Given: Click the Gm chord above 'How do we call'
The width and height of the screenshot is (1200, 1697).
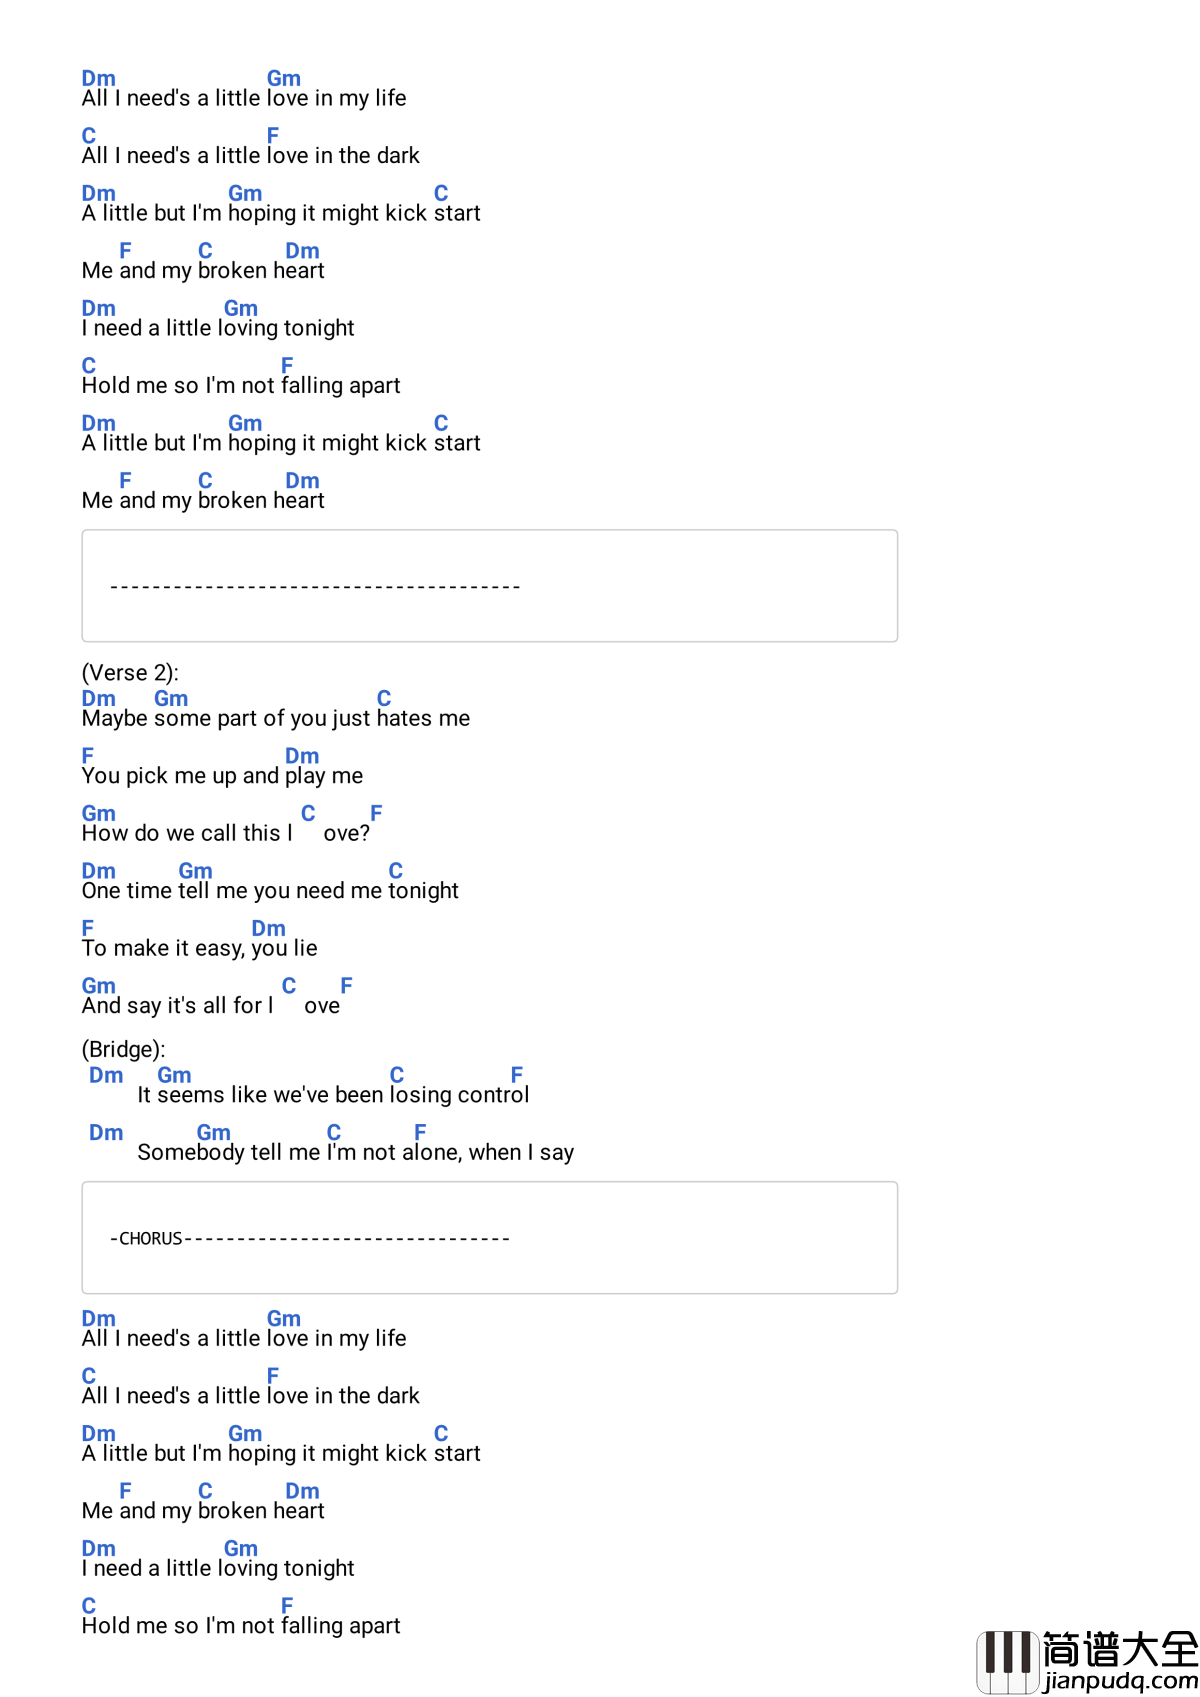Looking at the screenshot, I should 98,813.
